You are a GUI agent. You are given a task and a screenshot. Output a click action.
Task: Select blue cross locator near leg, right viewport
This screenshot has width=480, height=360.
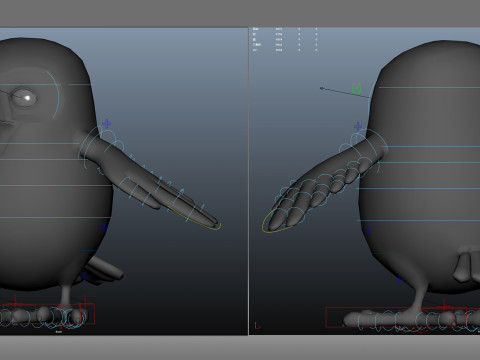(399, 280)
